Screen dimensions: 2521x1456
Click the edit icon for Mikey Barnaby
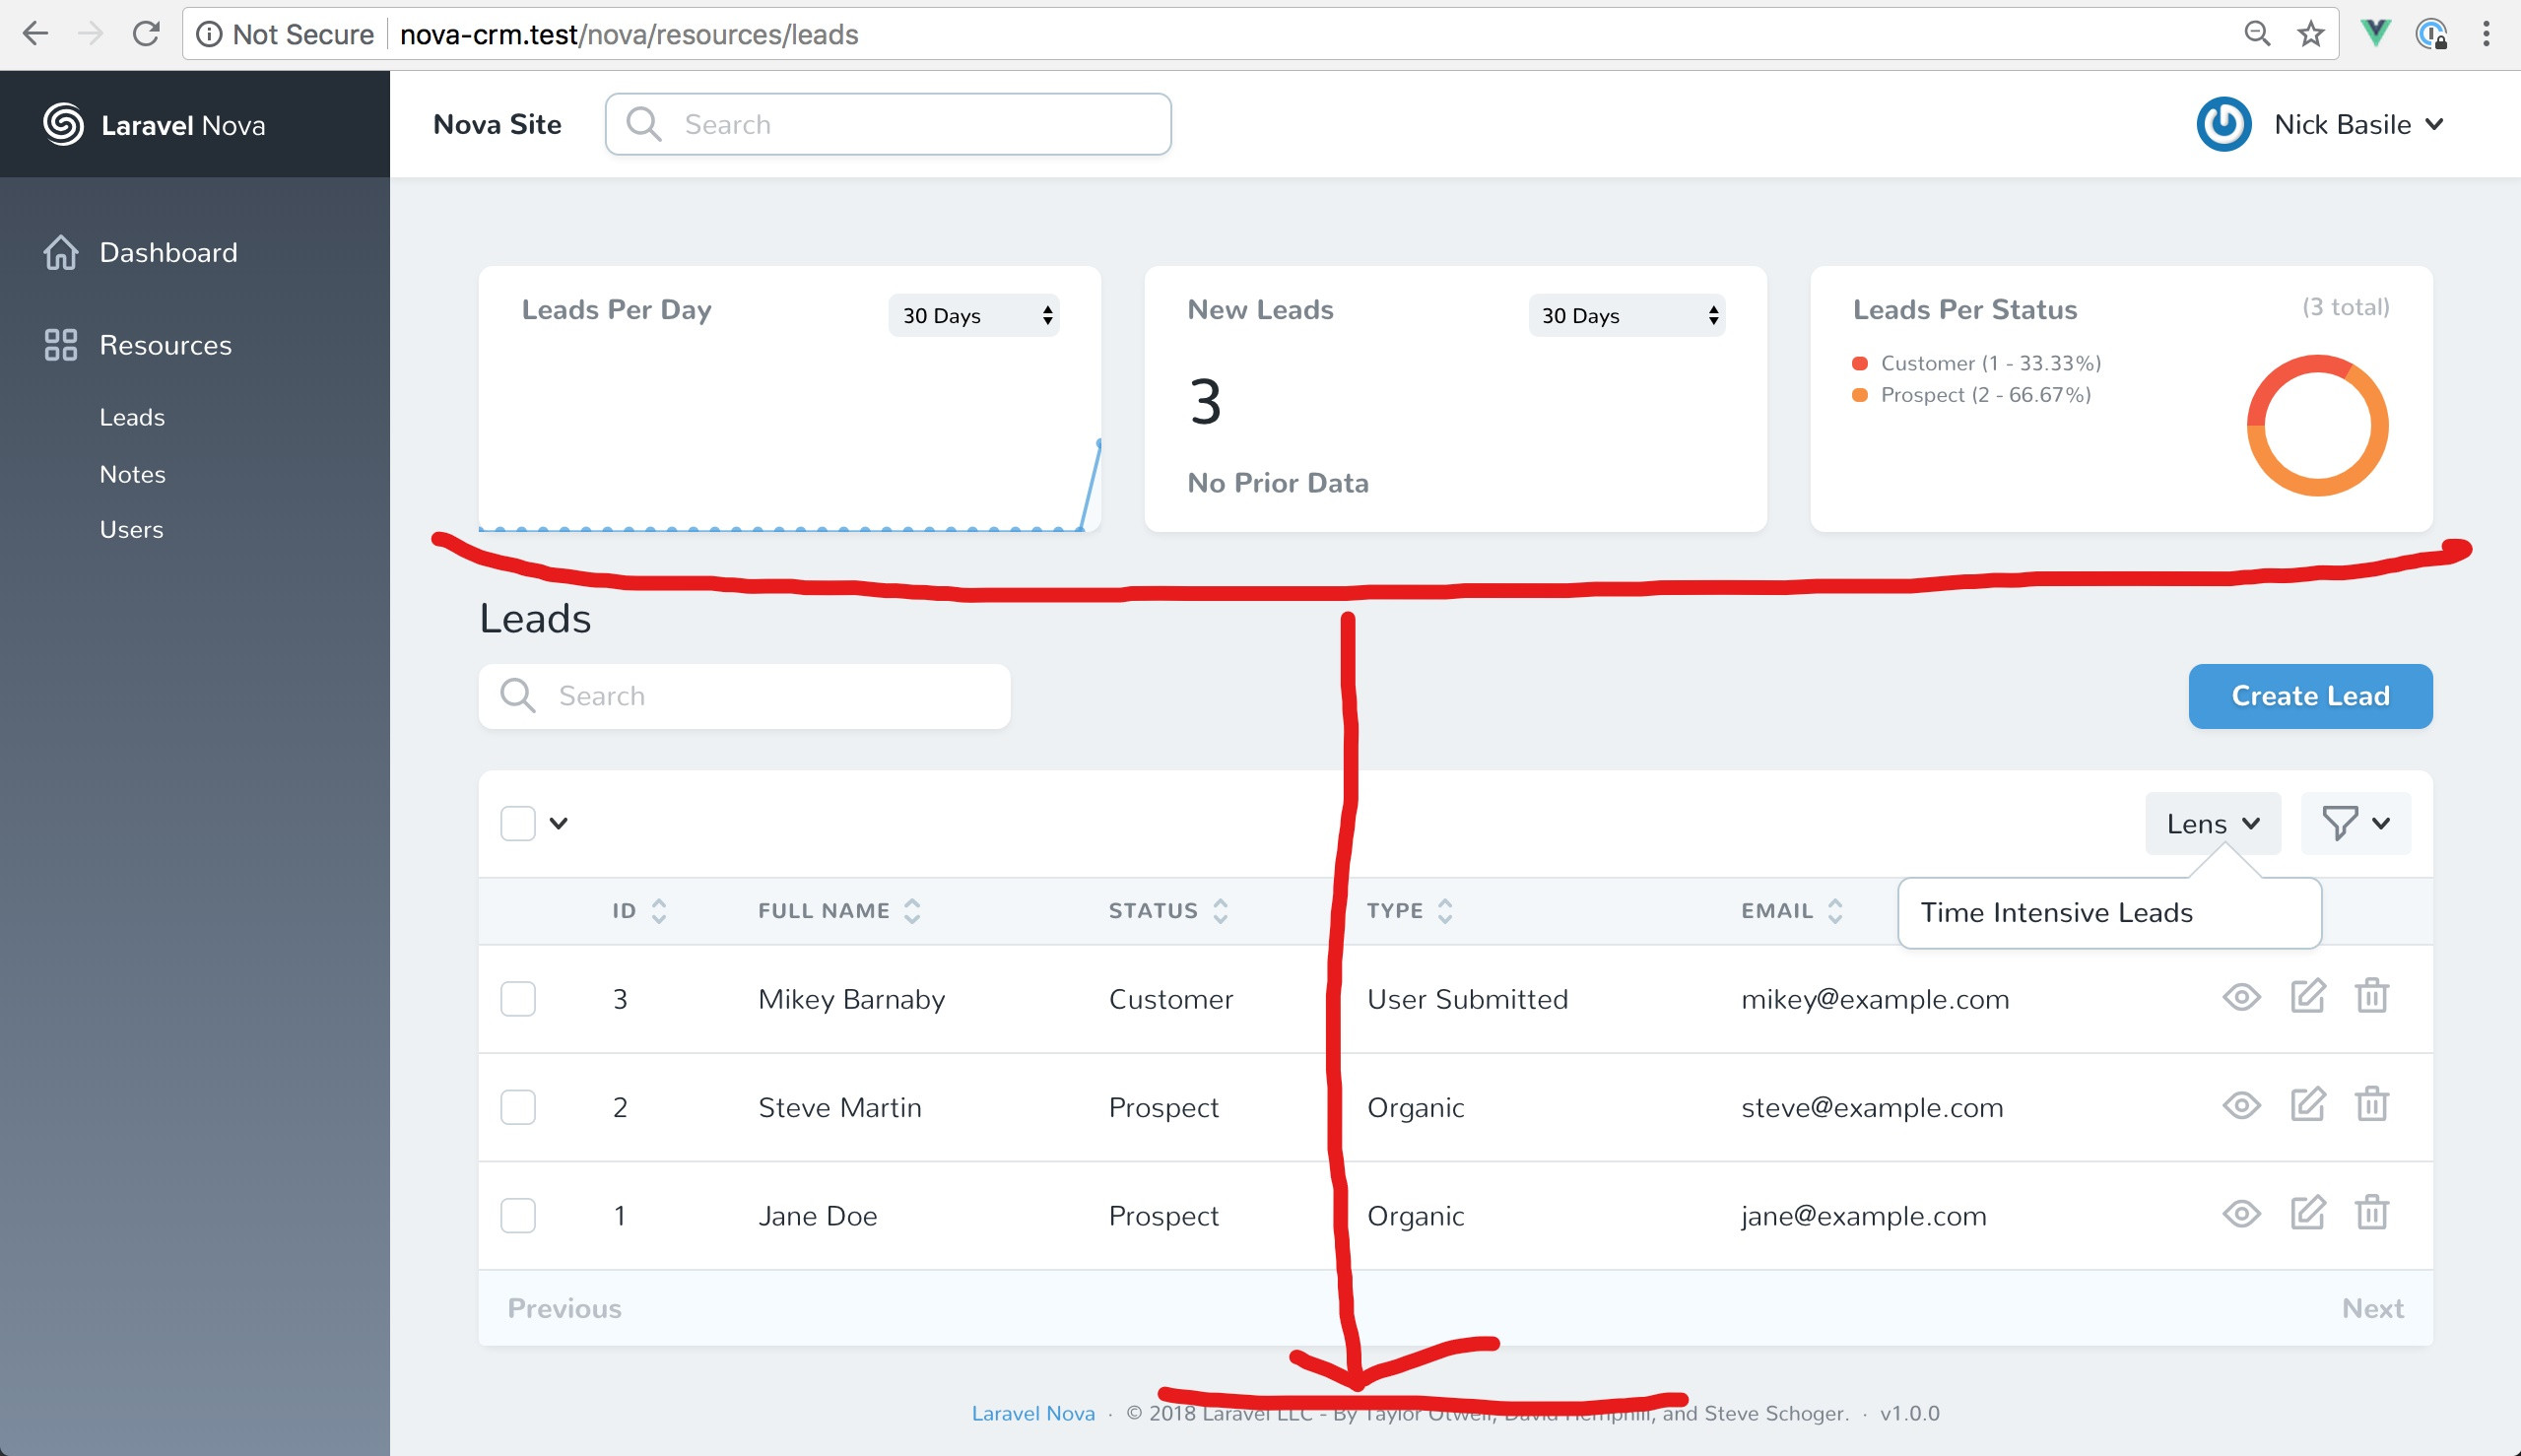click(x=2307, y=996)
